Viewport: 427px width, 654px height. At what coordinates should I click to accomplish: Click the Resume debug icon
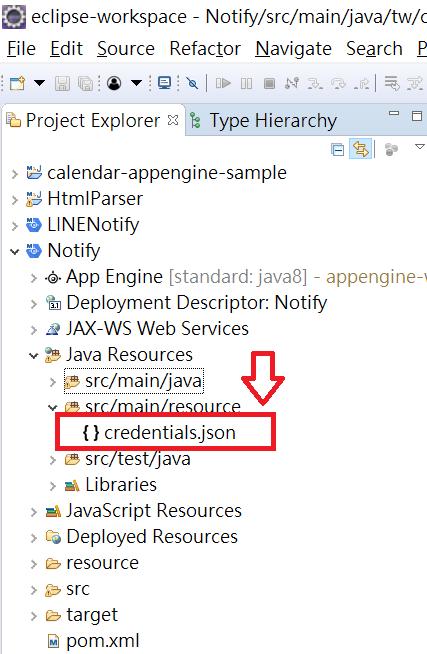[x=223, y=83]
